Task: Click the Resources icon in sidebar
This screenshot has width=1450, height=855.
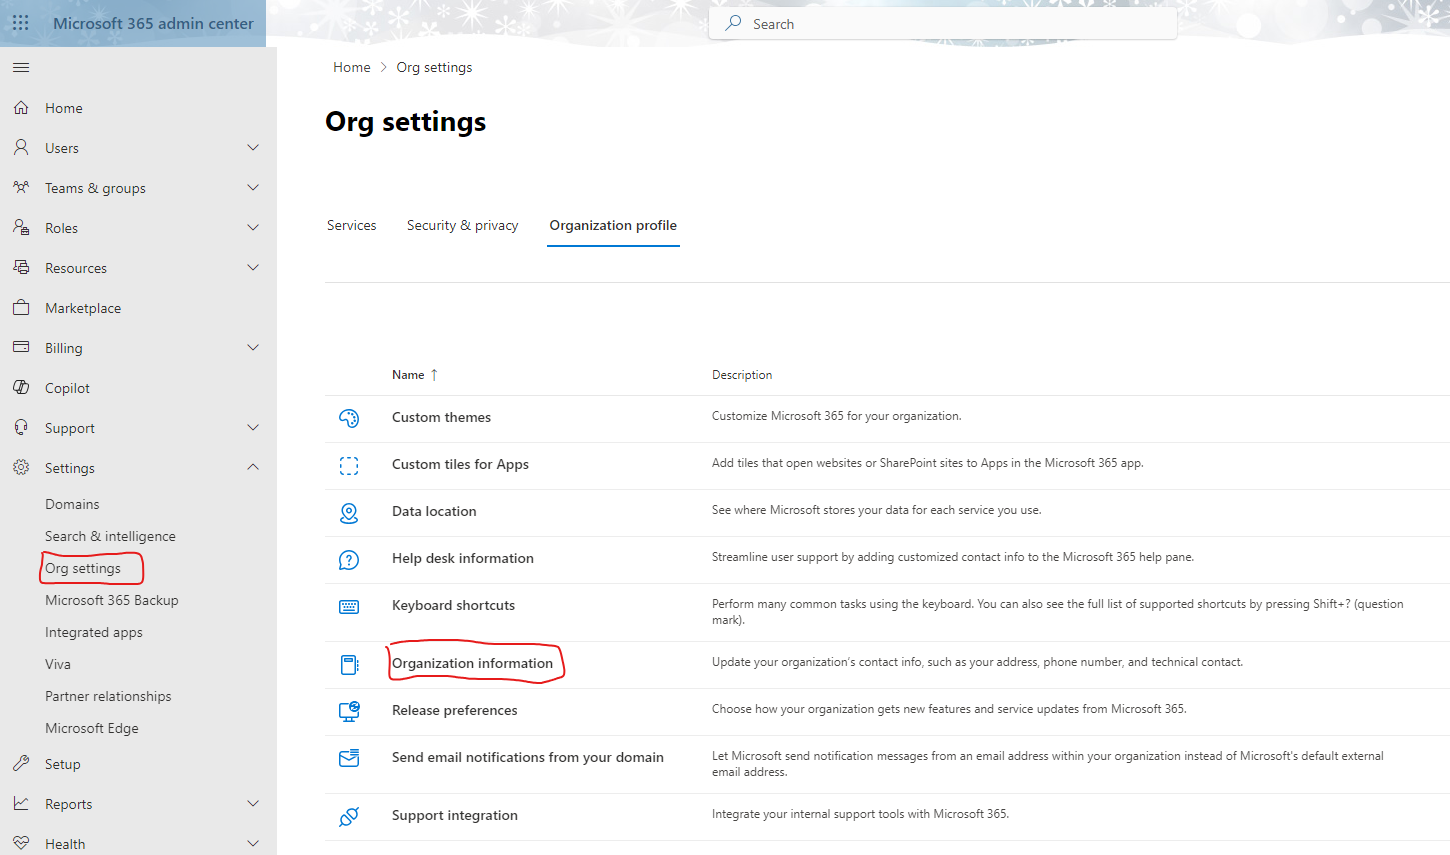Action: point(21,267)
